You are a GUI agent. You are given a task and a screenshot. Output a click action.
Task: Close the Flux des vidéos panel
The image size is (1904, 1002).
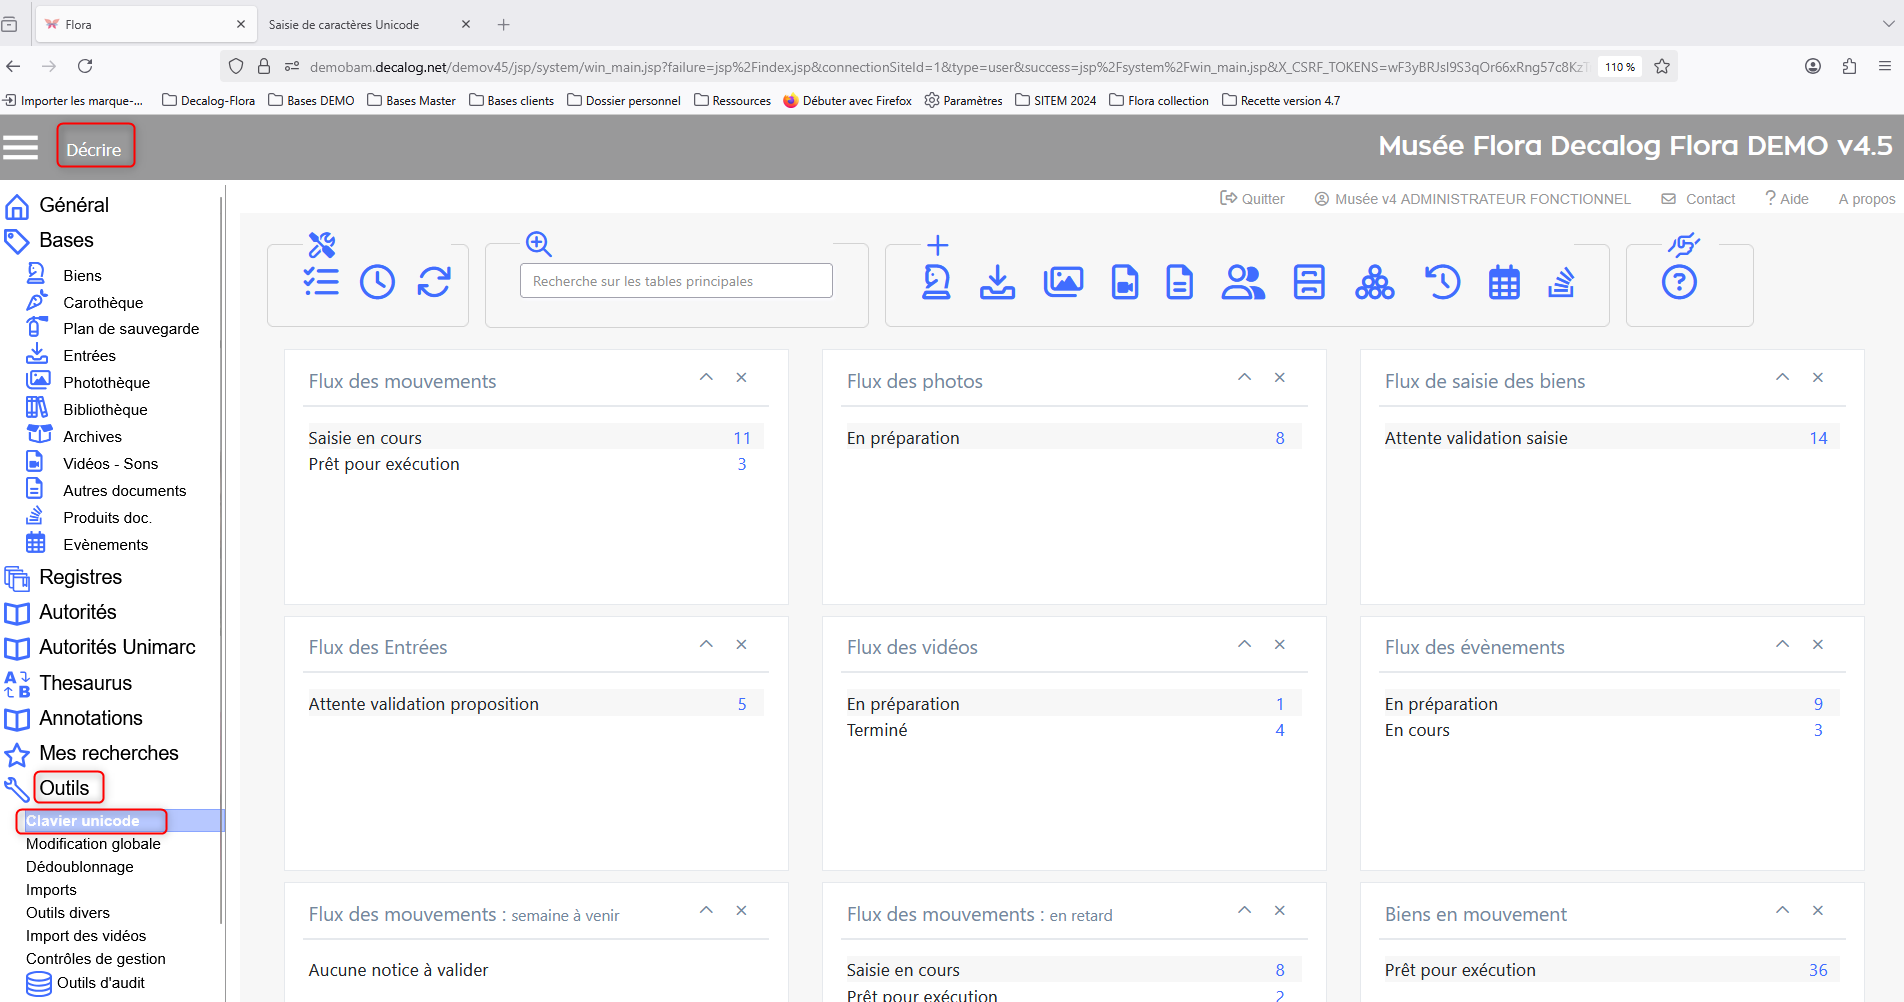pos(1280,644)
